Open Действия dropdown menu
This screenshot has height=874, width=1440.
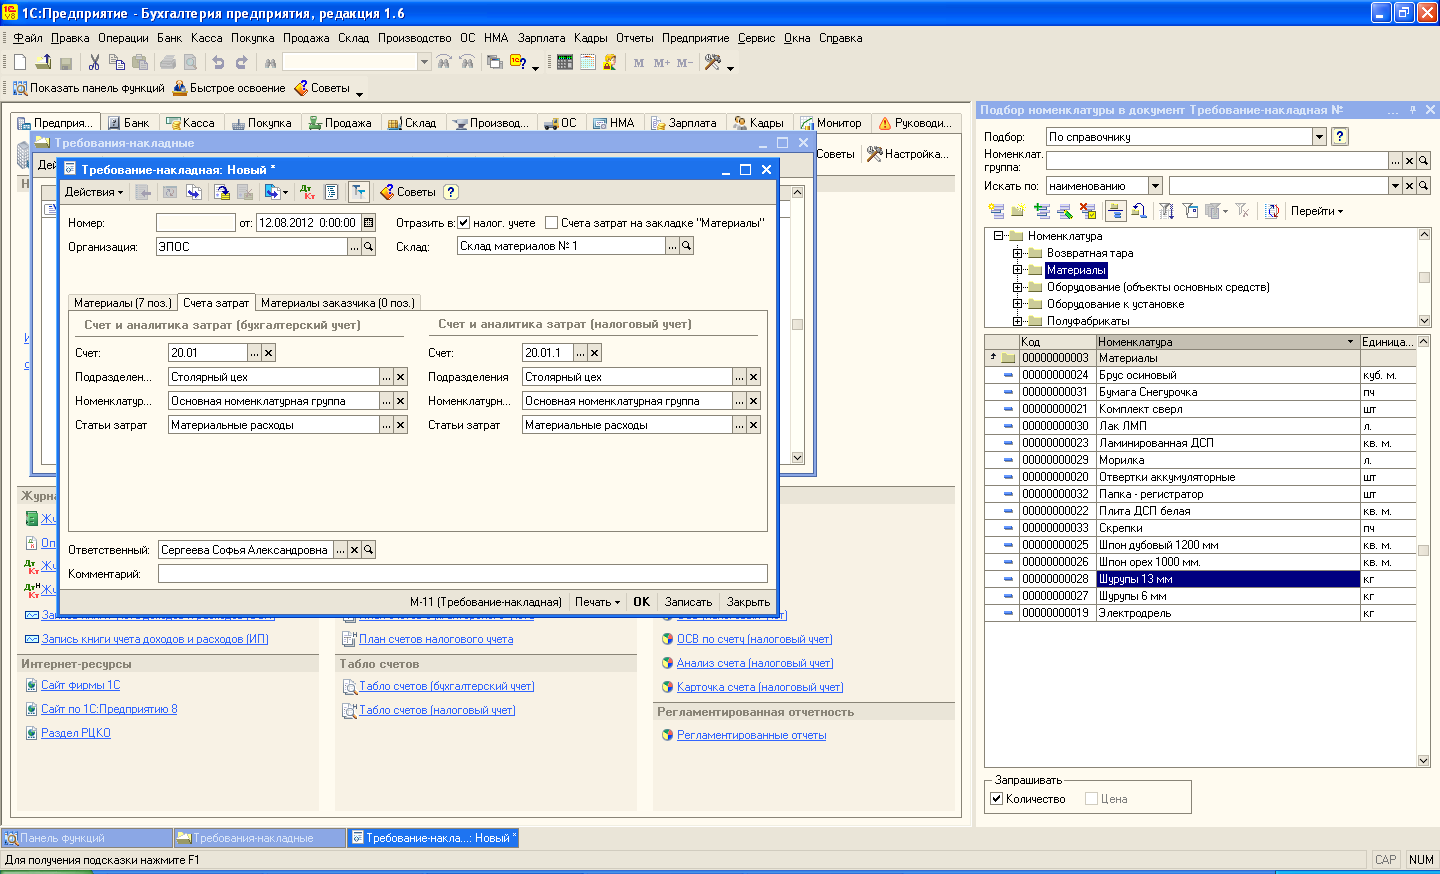pos(94,192)
